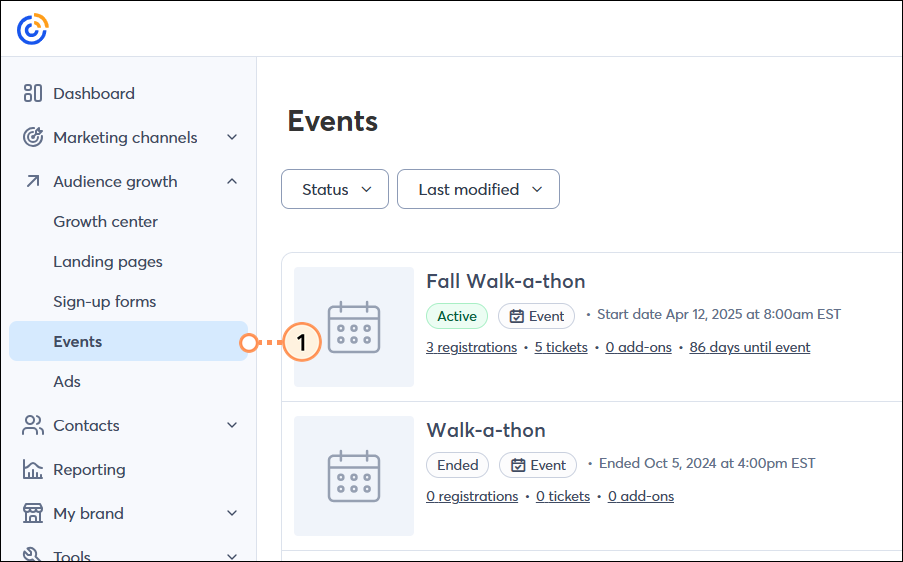The image size is (903, 562).
Task: Select Events in the sidebar
Action: pos(128,341)
